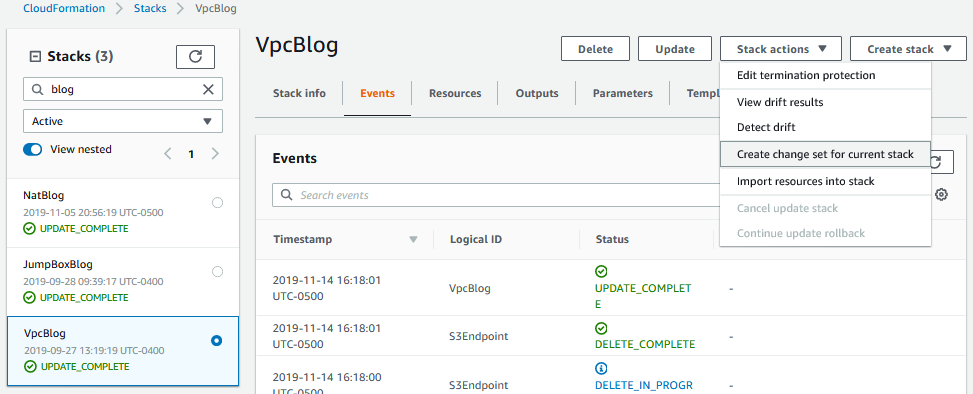Open the Create stack dropdown
973x394 pixels.
pos(908,49)
